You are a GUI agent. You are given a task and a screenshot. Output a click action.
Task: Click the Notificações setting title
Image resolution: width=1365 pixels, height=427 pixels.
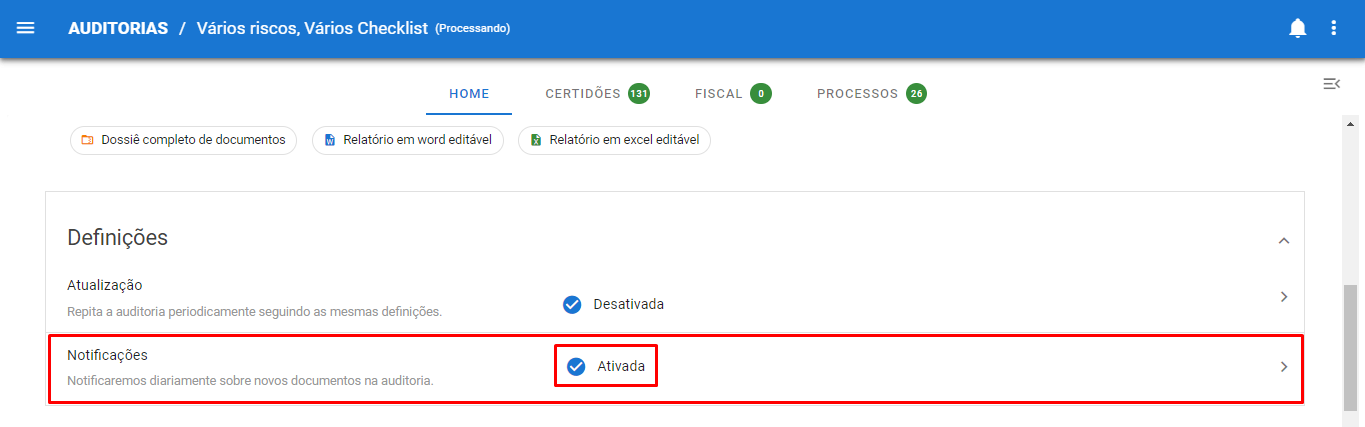pos(107,355)
